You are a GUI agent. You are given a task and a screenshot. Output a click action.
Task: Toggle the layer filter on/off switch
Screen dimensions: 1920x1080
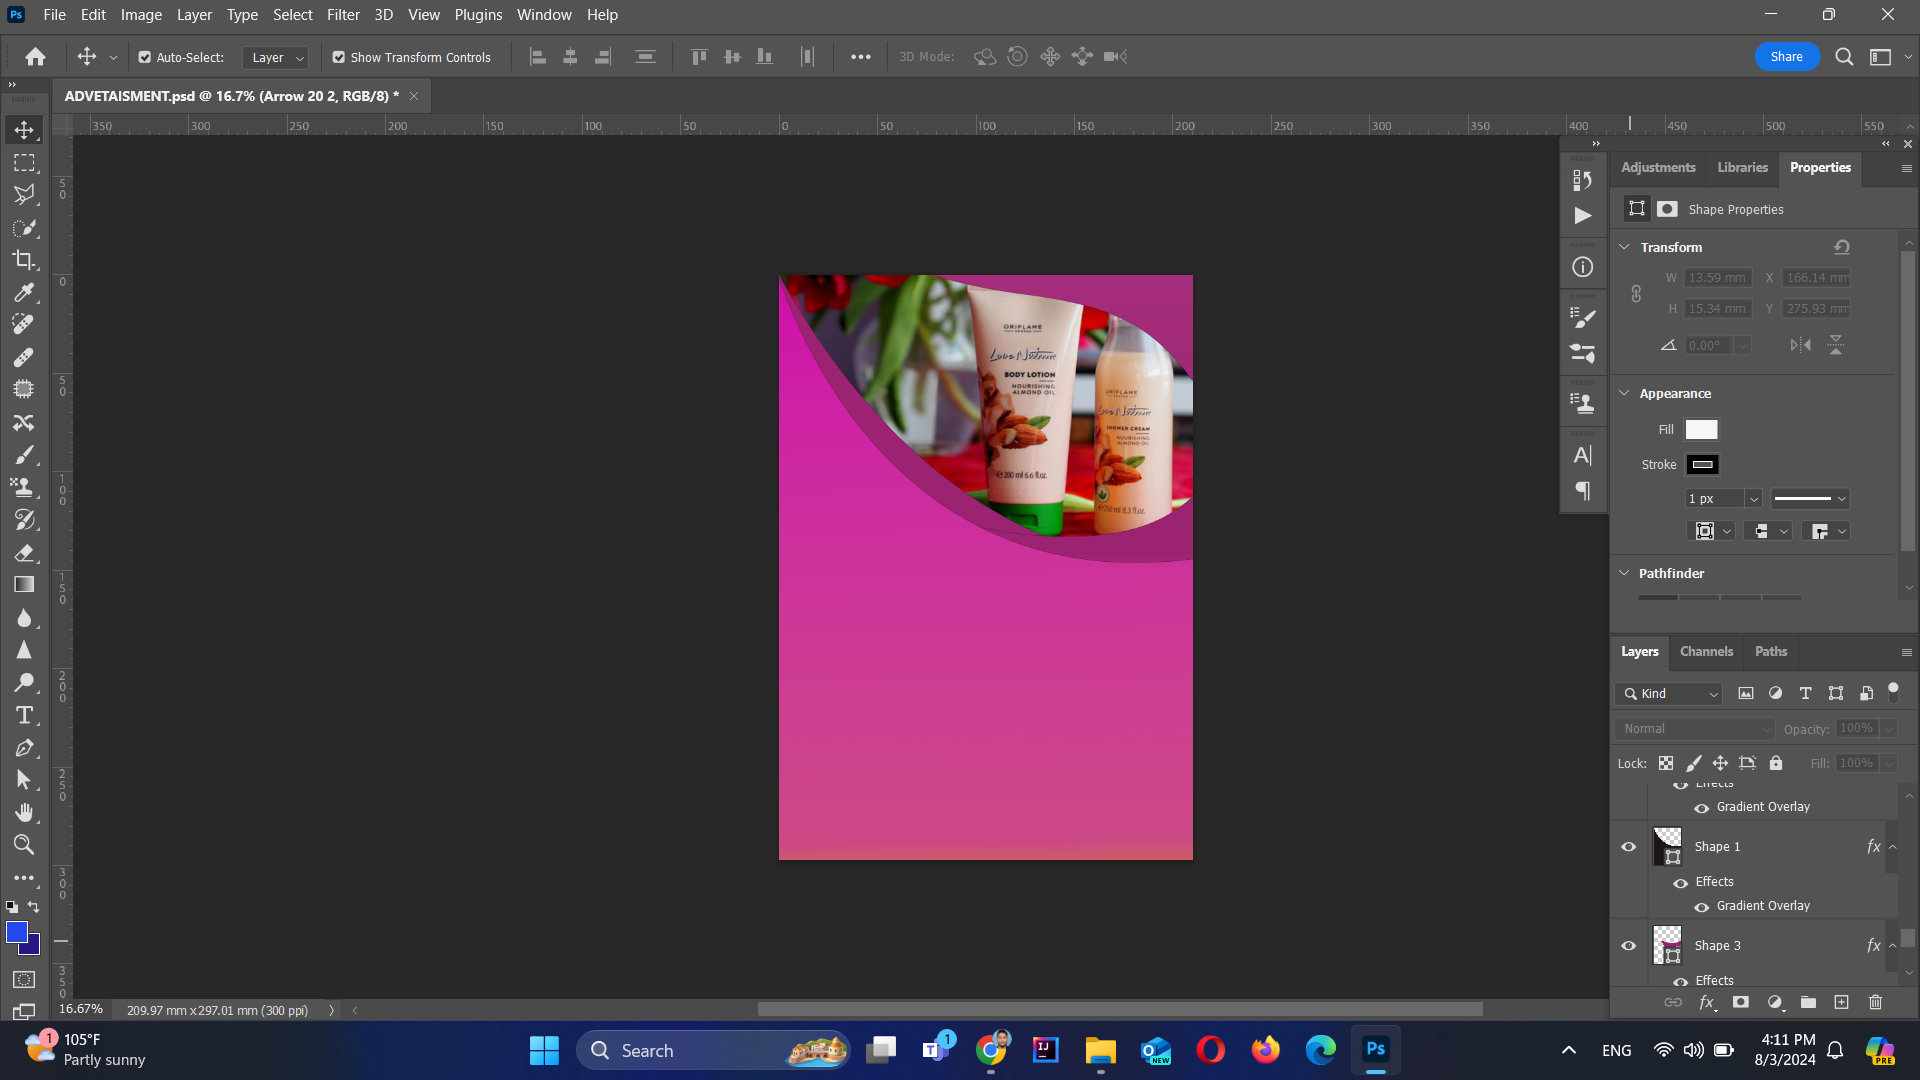pos(1893,692)
